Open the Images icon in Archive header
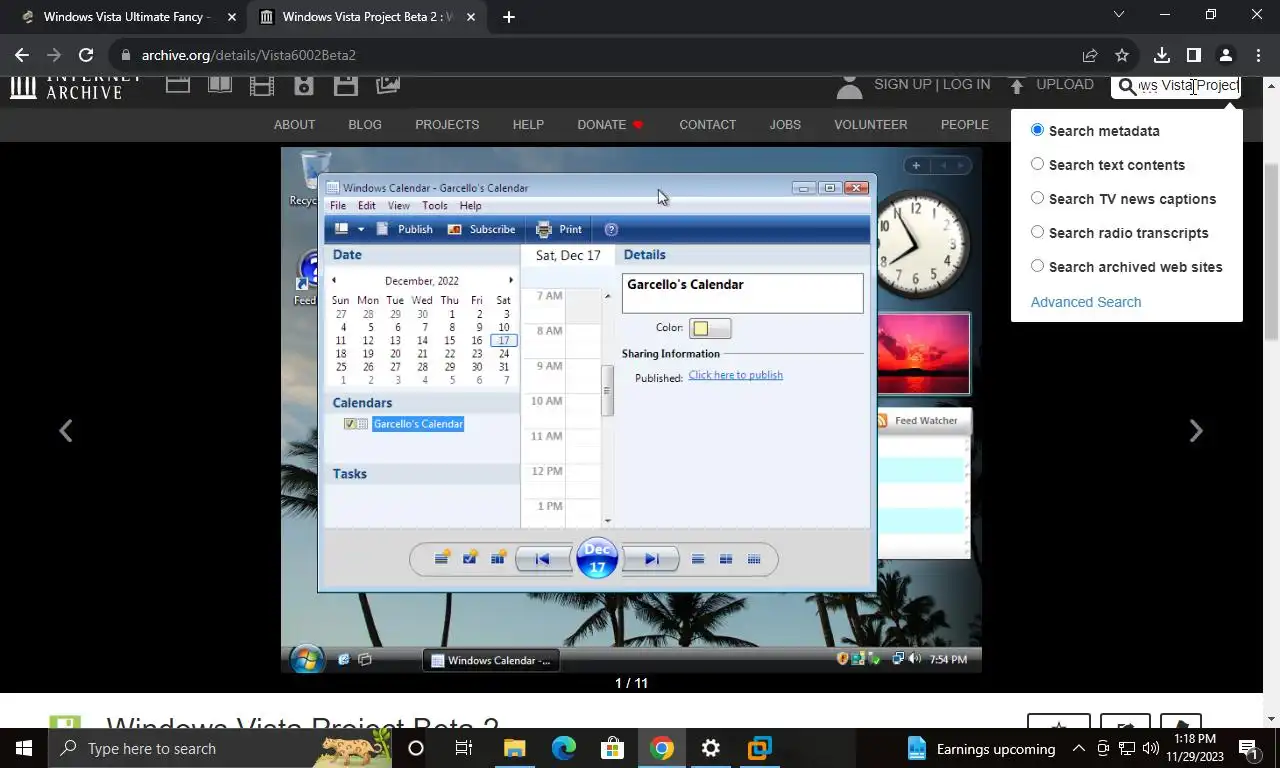Image resolution: width=1280 pixels, height=768 pixels. (x=388, y=85)
